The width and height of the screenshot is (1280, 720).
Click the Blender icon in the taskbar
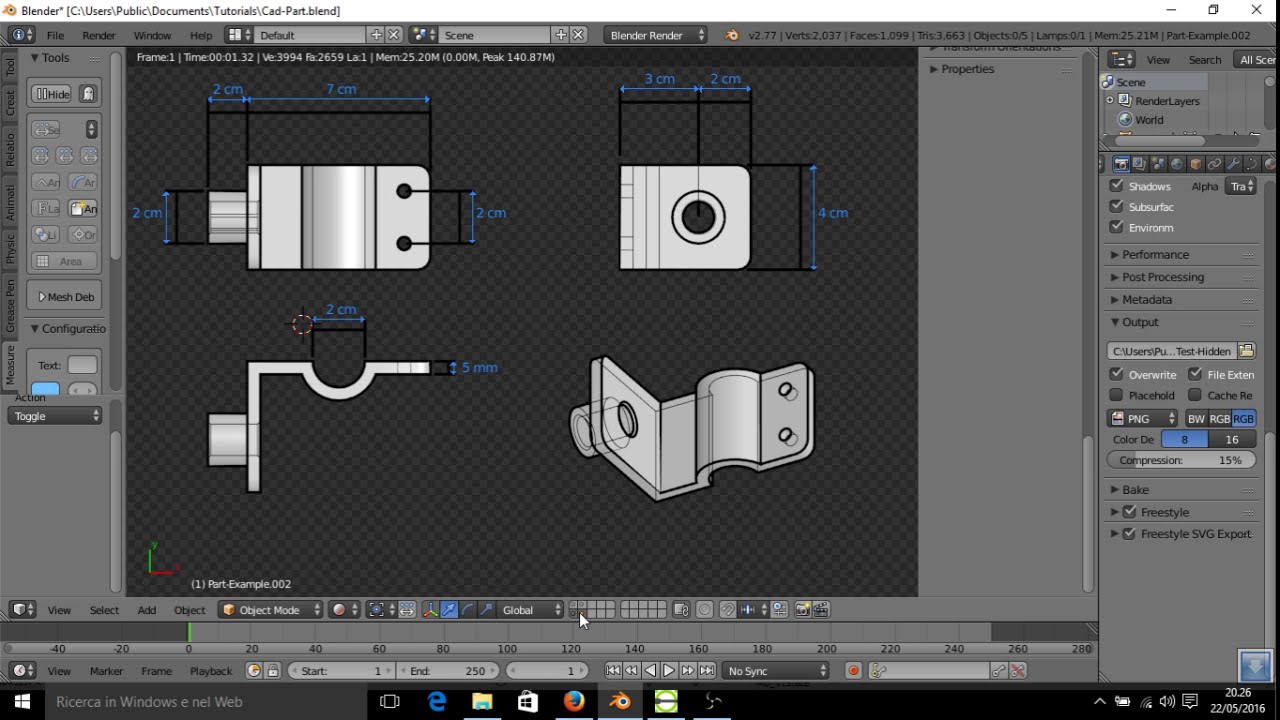coord(620,702)
